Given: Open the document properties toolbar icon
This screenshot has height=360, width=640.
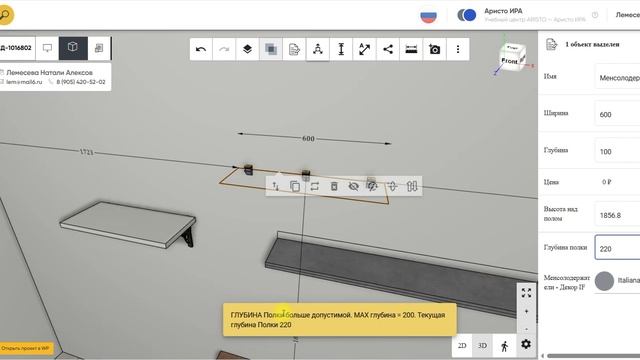Looking at the screenshot, I should [294, 49].
